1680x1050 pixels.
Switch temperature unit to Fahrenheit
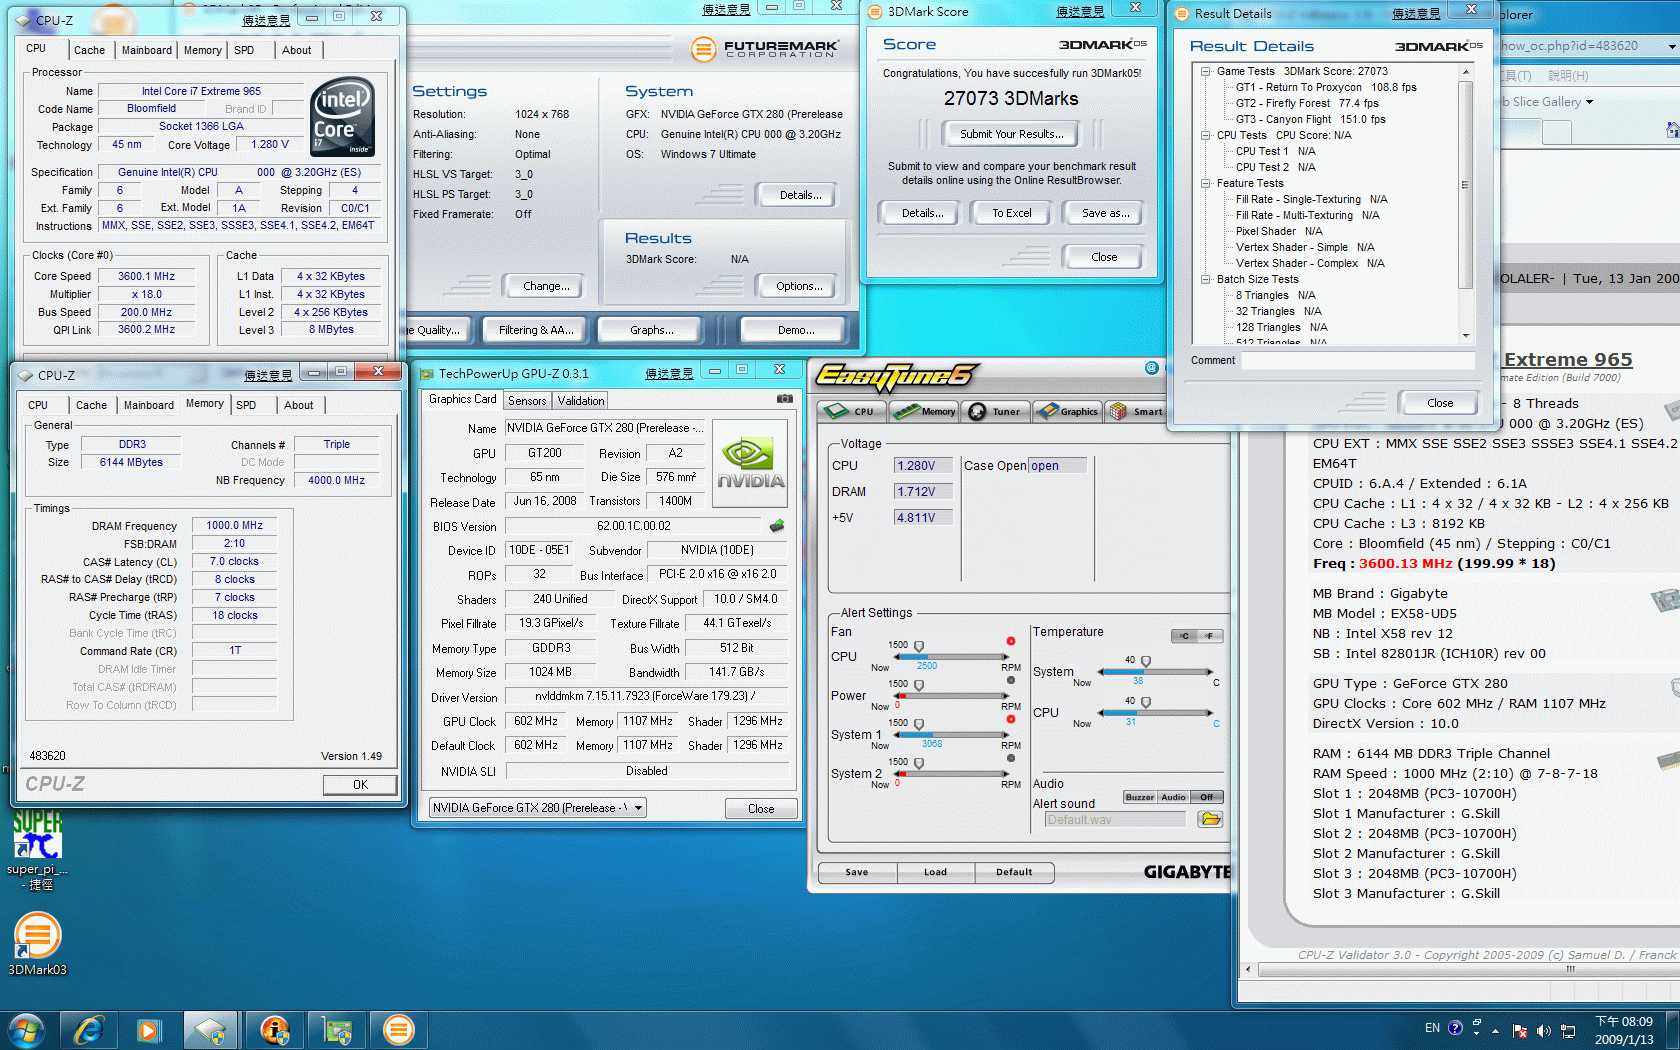click(1210, 636)
